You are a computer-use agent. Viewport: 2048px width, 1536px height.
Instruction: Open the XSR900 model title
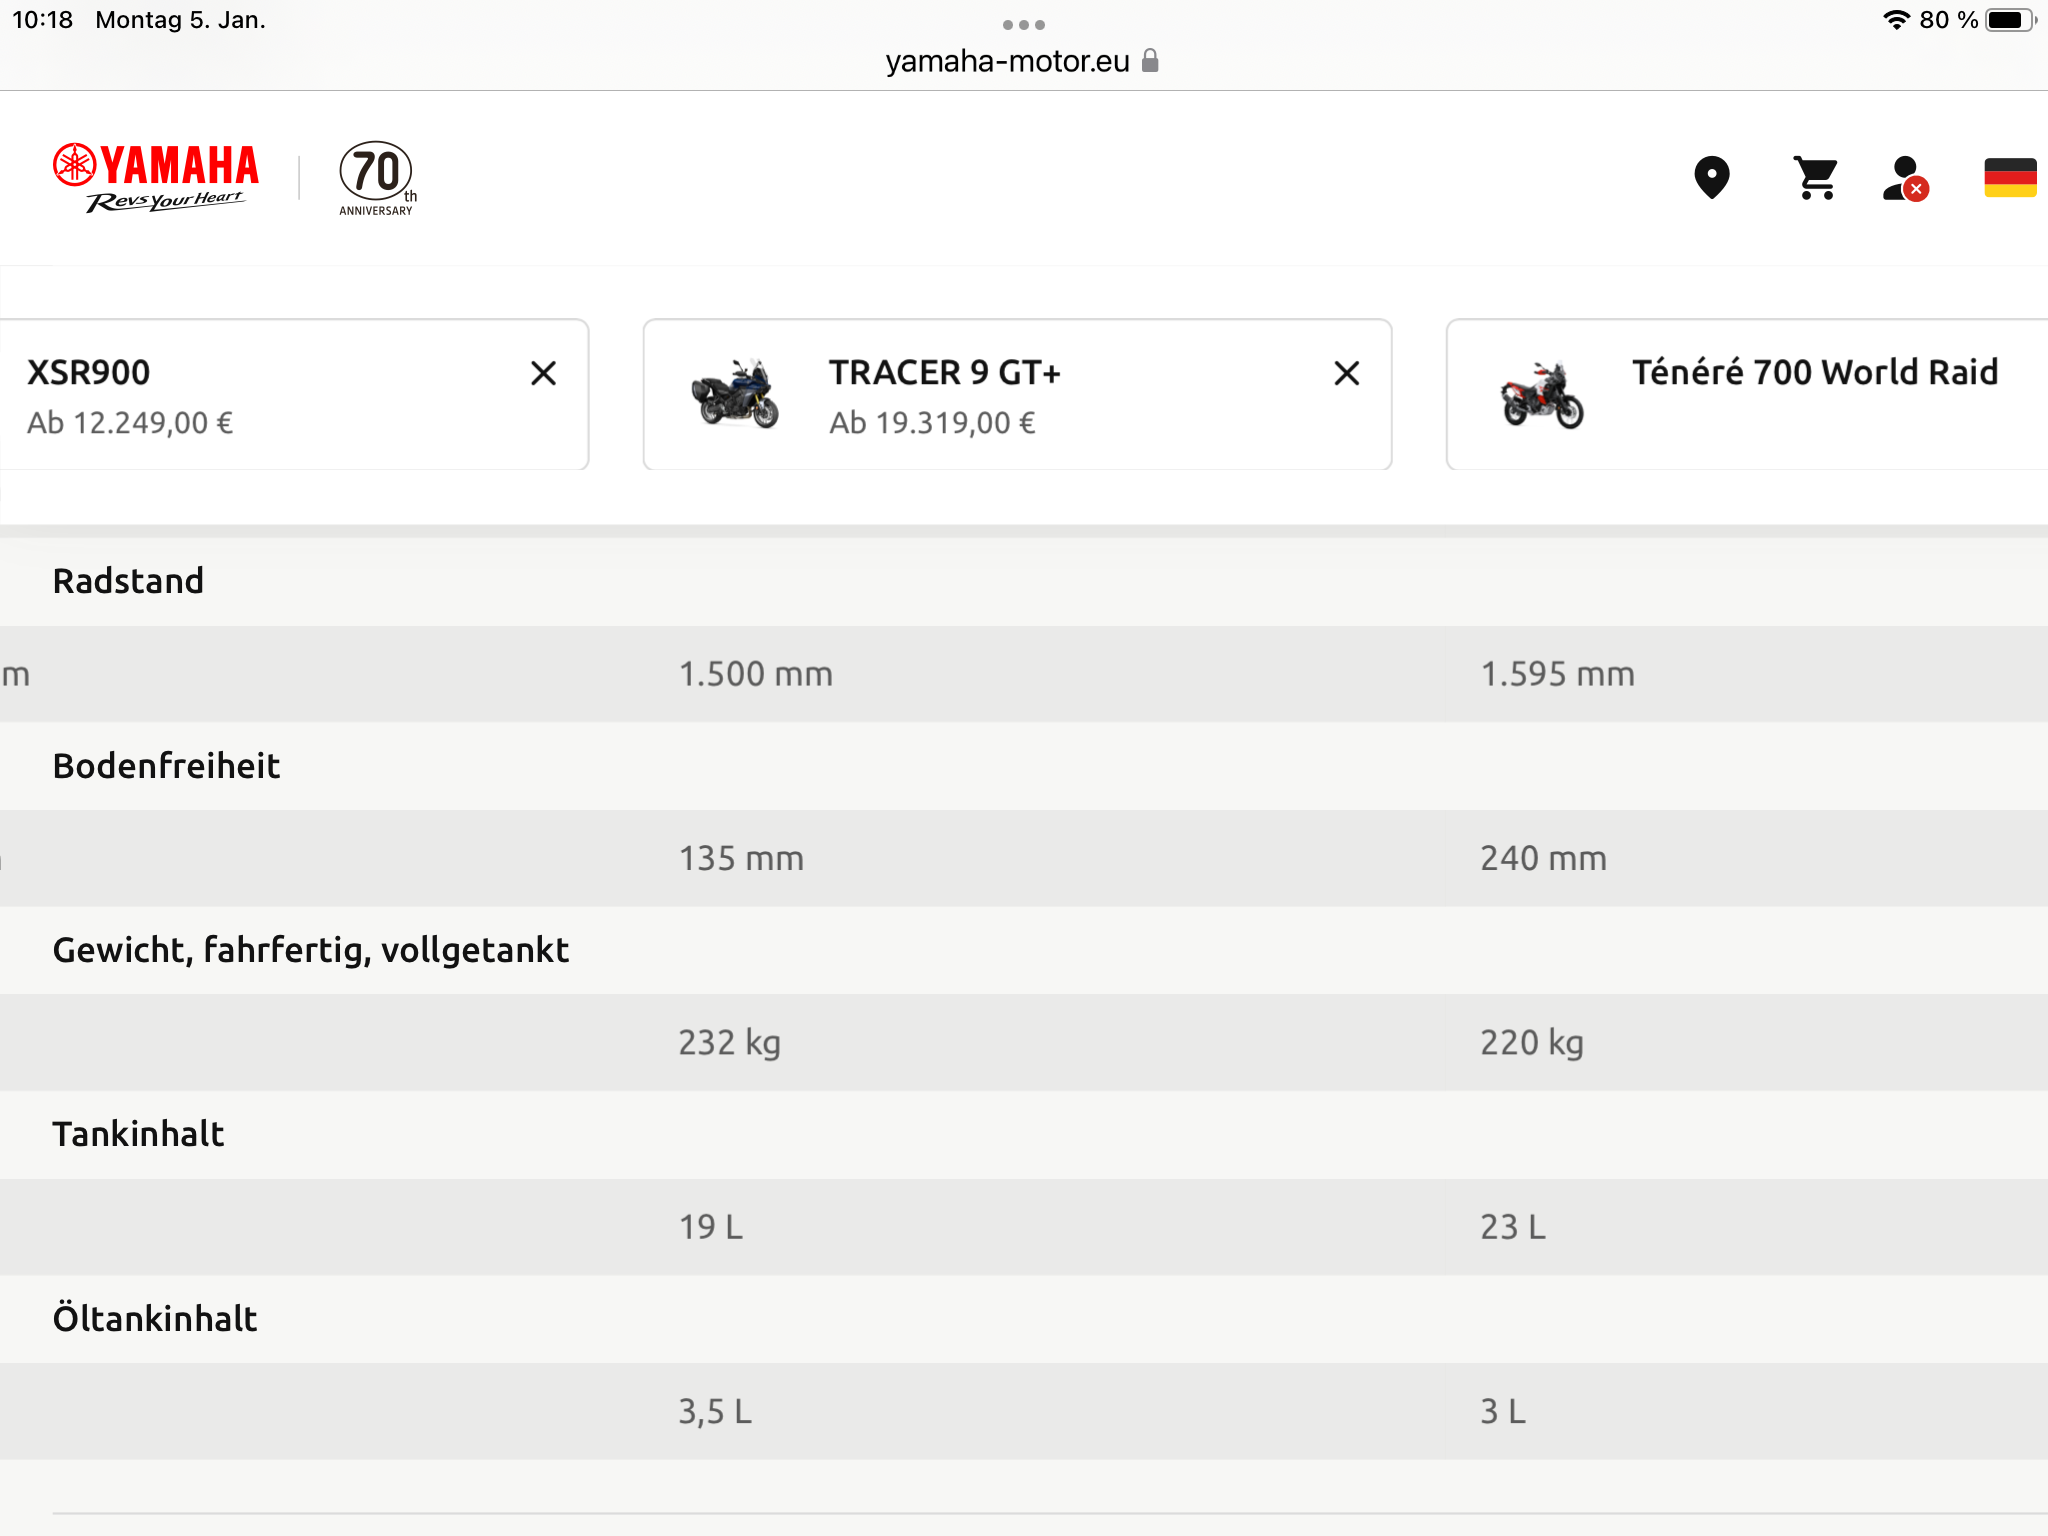click(x=89, y=373)
